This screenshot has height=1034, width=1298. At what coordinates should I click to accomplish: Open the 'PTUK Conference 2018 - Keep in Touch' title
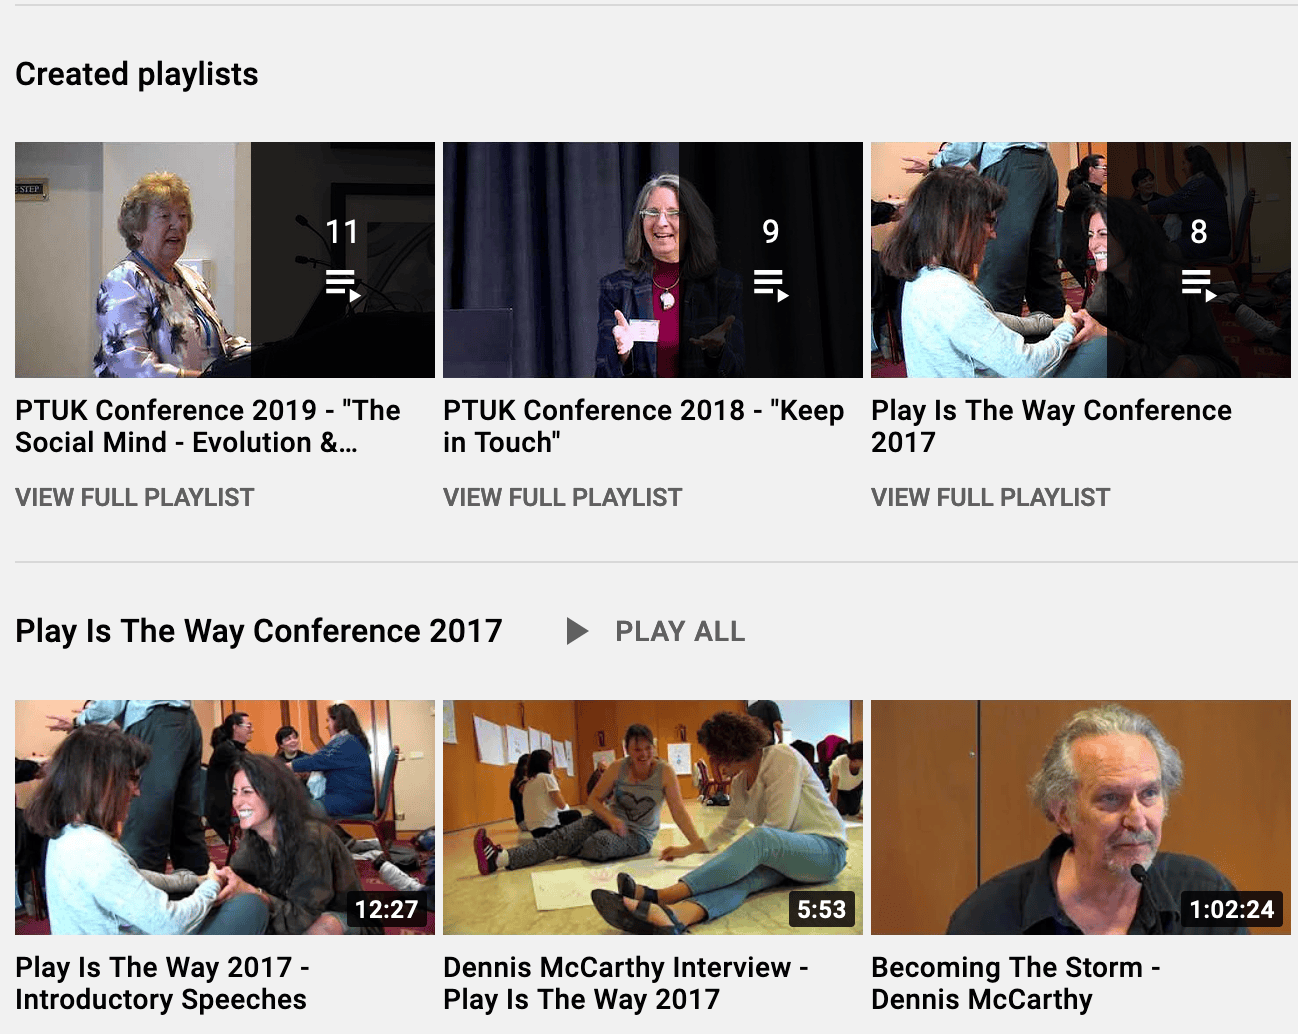pos(644,426)
